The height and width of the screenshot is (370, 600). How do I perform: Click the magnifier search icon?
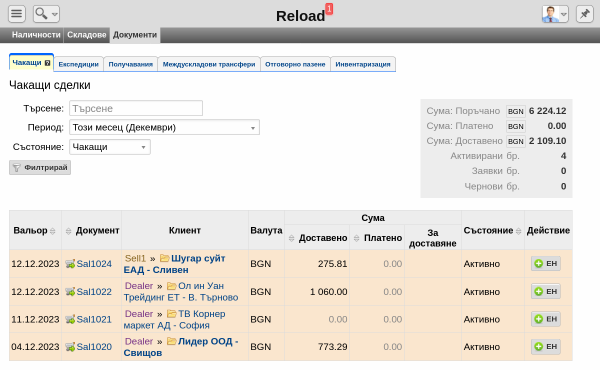41,14
